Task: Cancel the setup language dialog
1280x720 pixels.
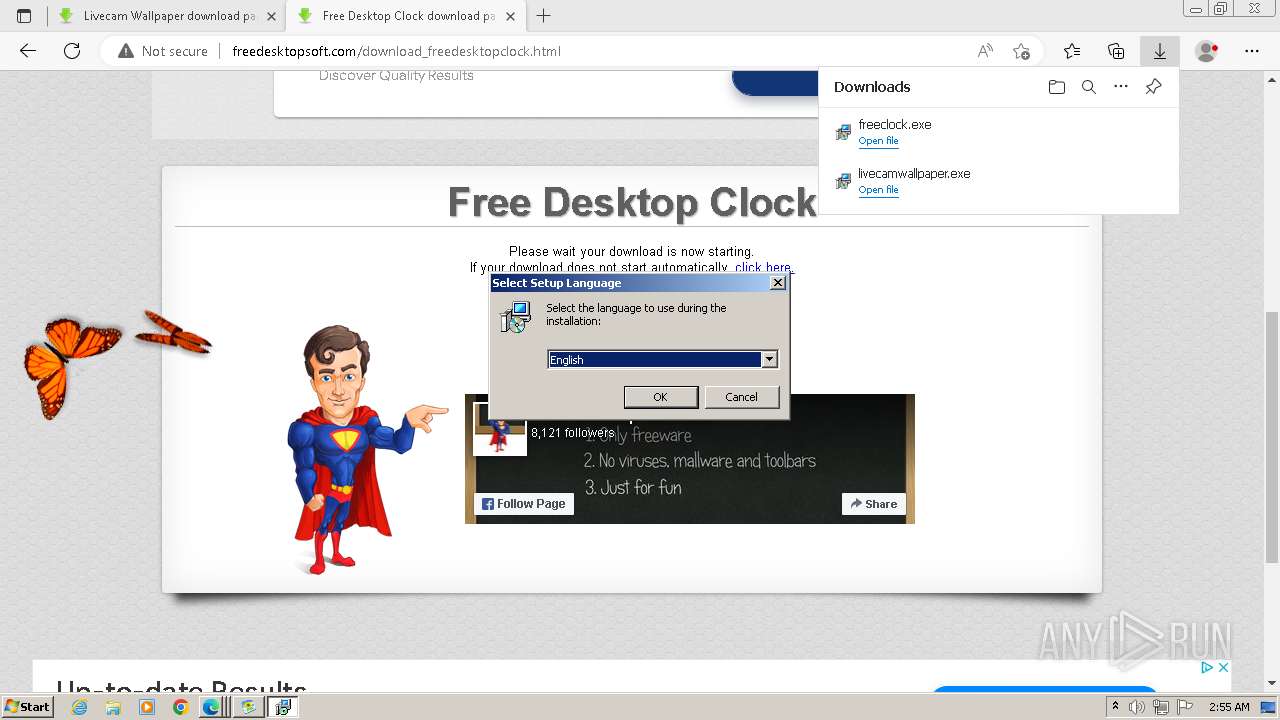Action: pyautogui.click(x=741, y=397)
